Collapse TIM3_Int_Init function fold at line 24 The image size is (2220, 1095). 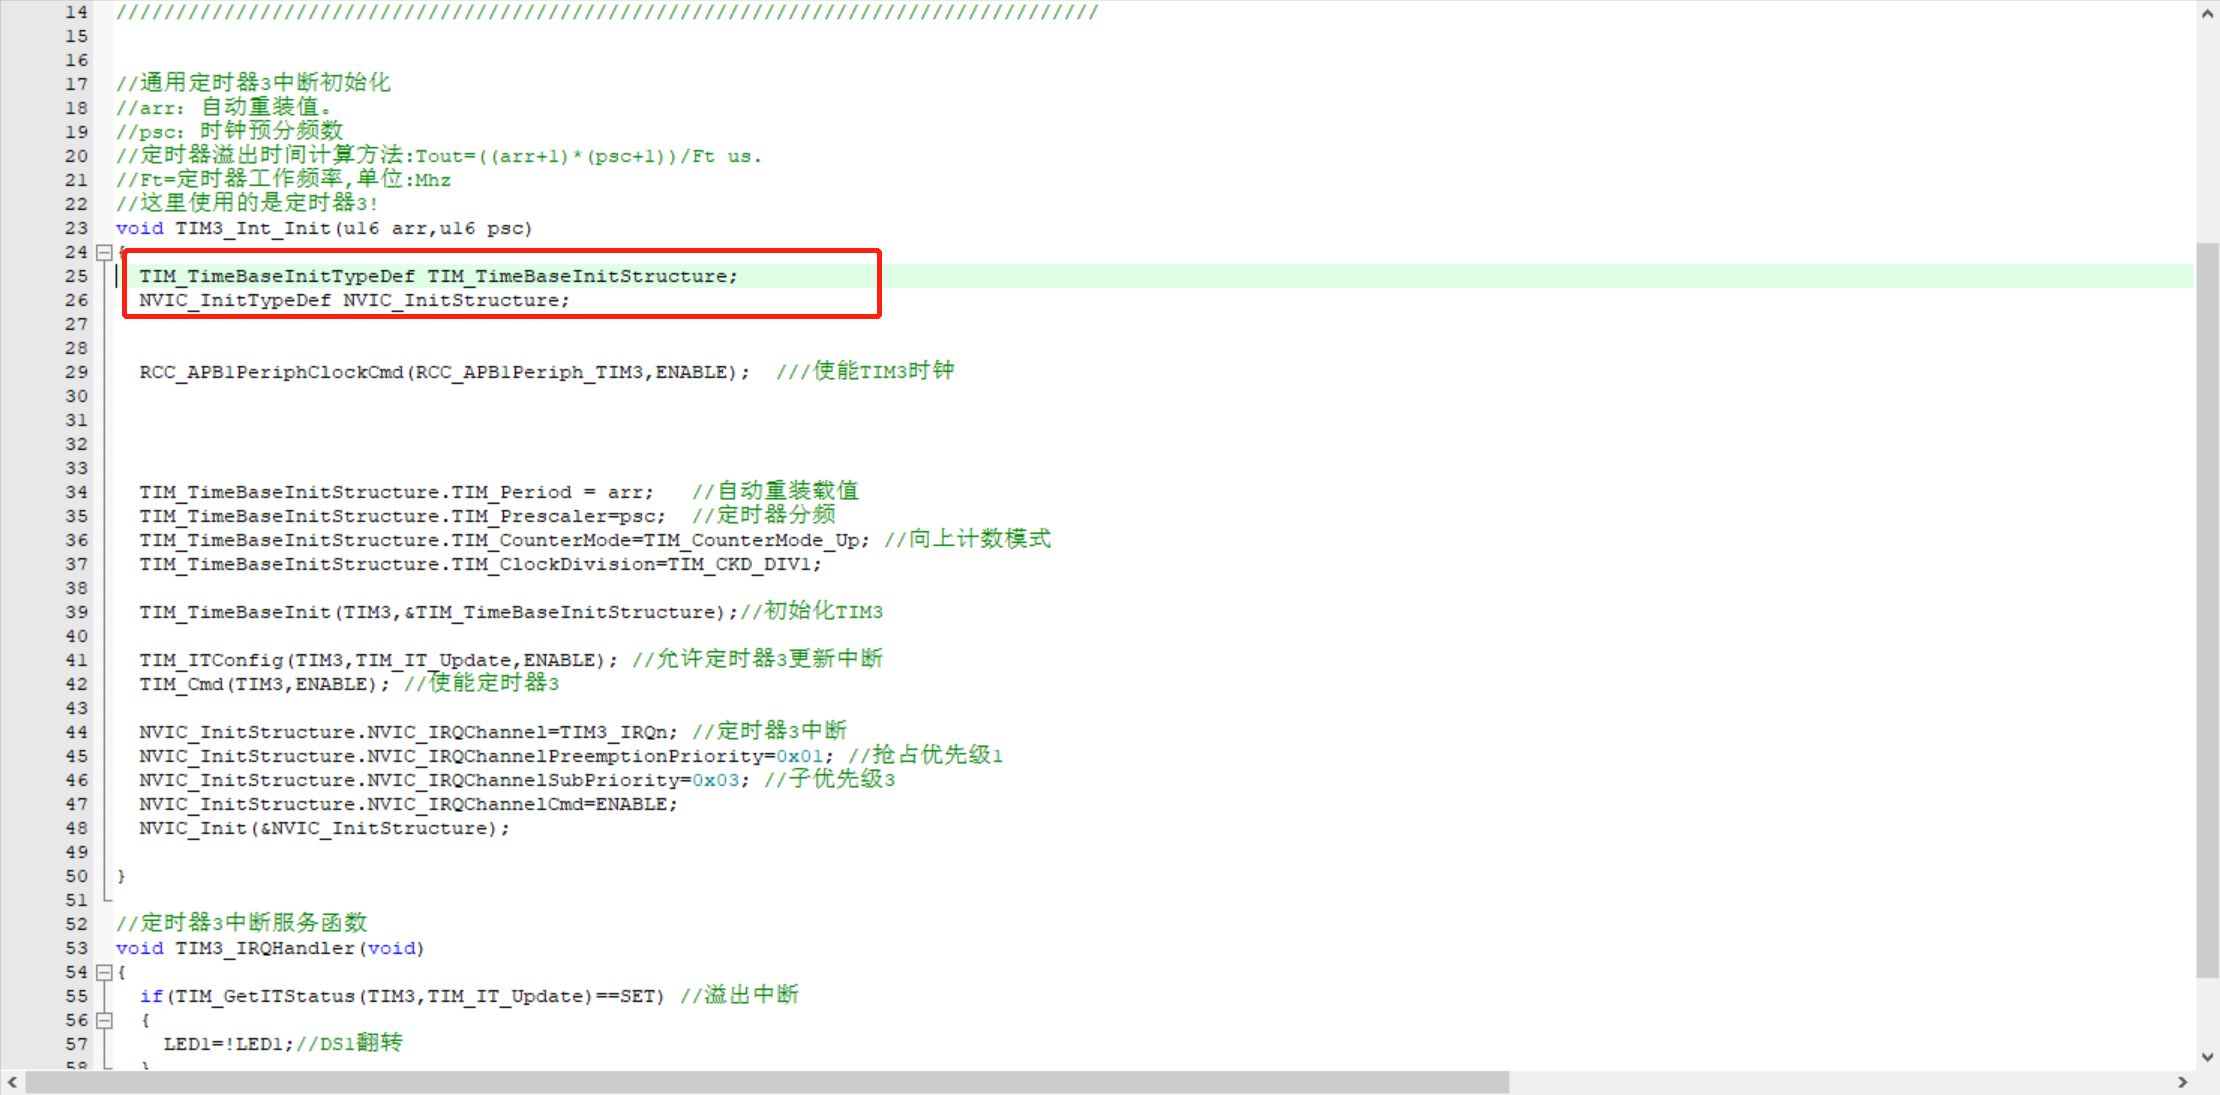click(x=104, y=253)
